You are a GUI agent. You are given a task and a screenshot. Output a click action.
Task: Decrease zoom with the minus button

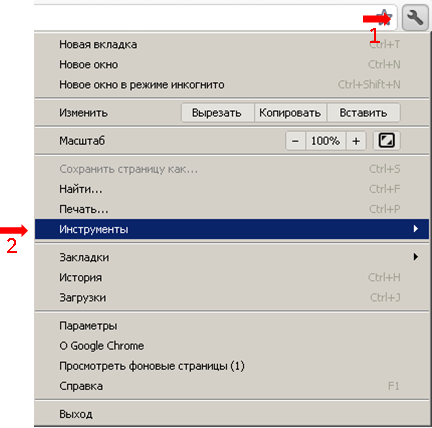coord(295,141)
